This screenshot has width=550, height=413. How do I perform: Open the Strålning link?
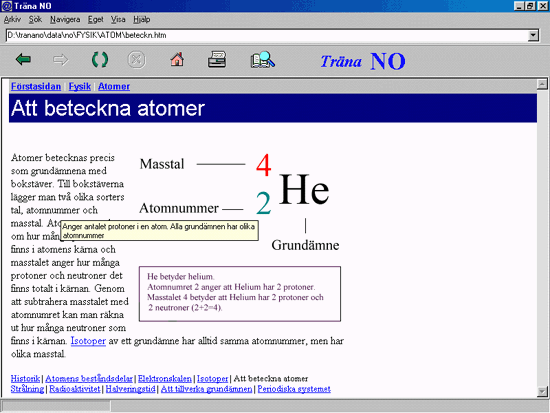click(x=27, y=389)
